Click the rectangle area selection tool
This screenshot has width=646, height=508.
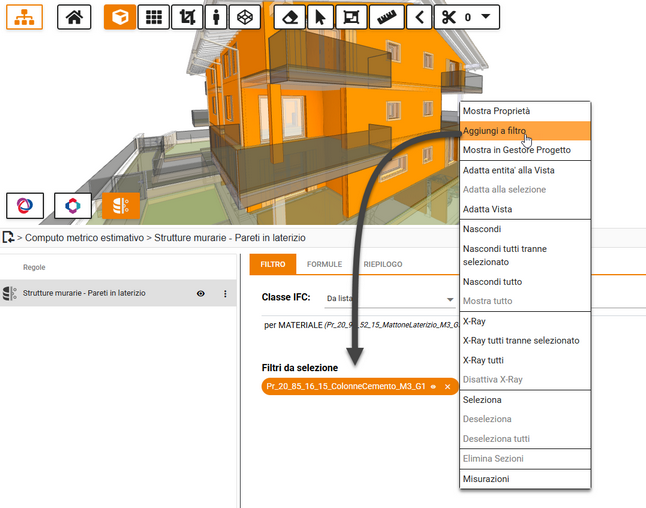click(351, 17)
